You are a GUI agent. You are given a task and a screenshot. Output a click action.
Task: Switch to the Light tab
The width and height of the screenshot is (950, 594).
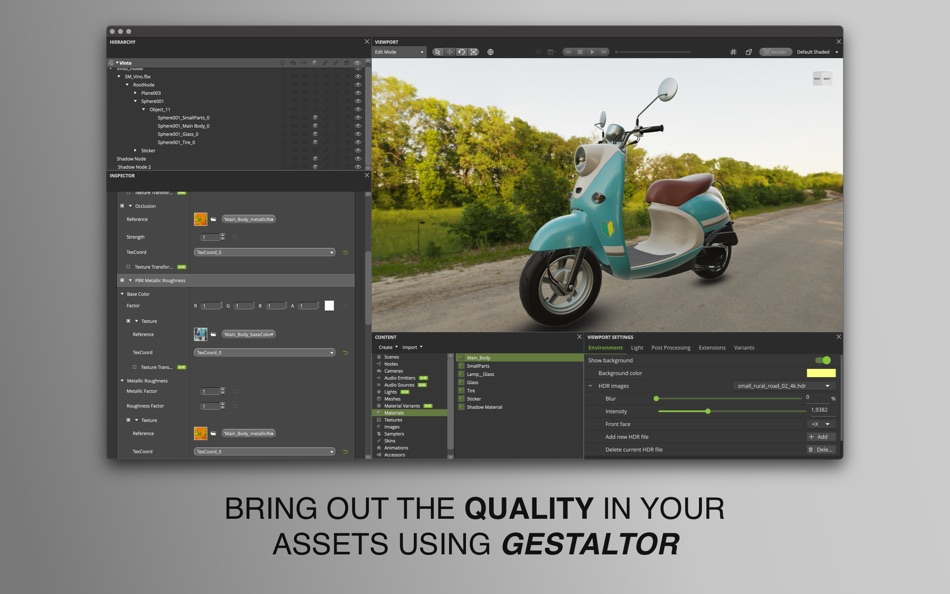tap(637, 348)
